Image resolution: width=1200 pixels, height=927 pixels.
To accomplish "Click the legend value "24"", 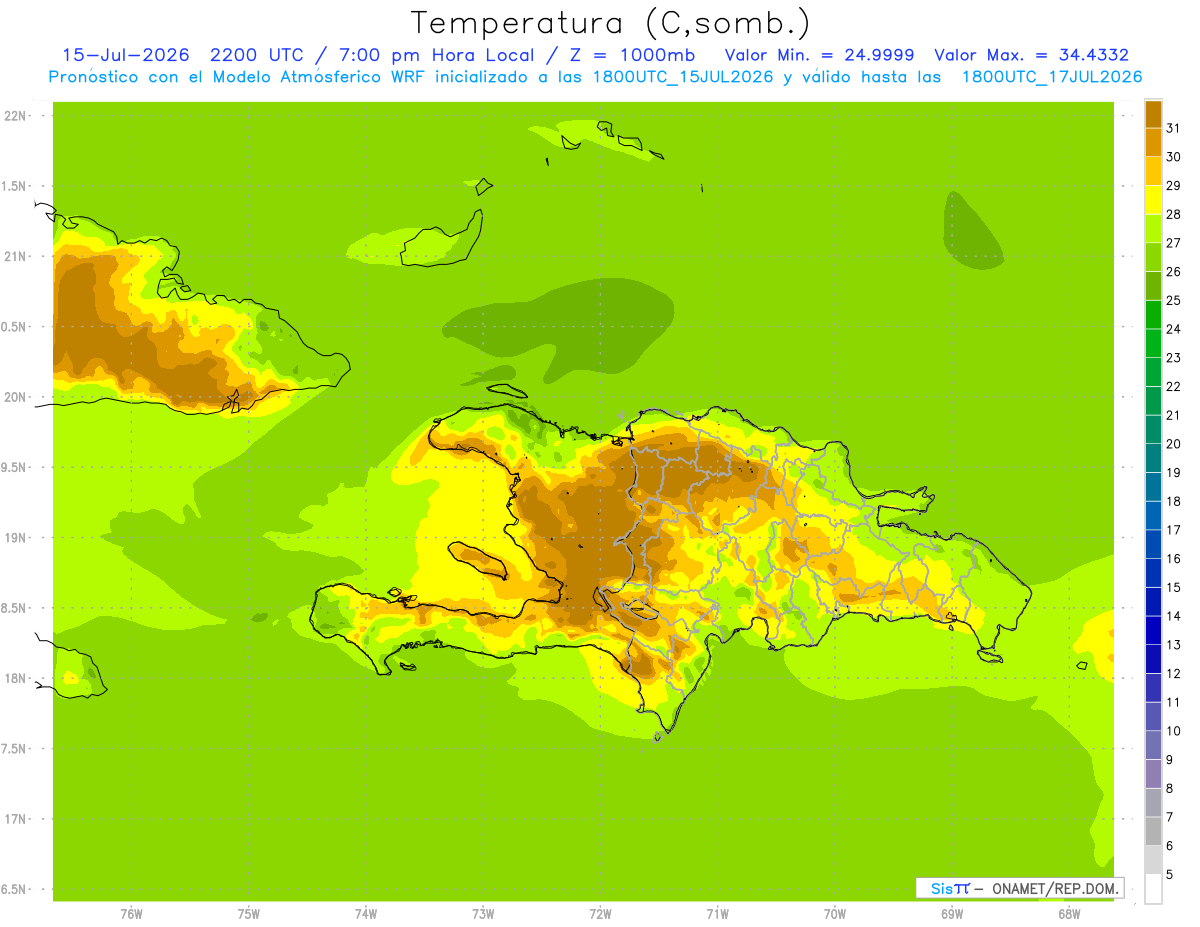I will click(x=1174, y=329).
